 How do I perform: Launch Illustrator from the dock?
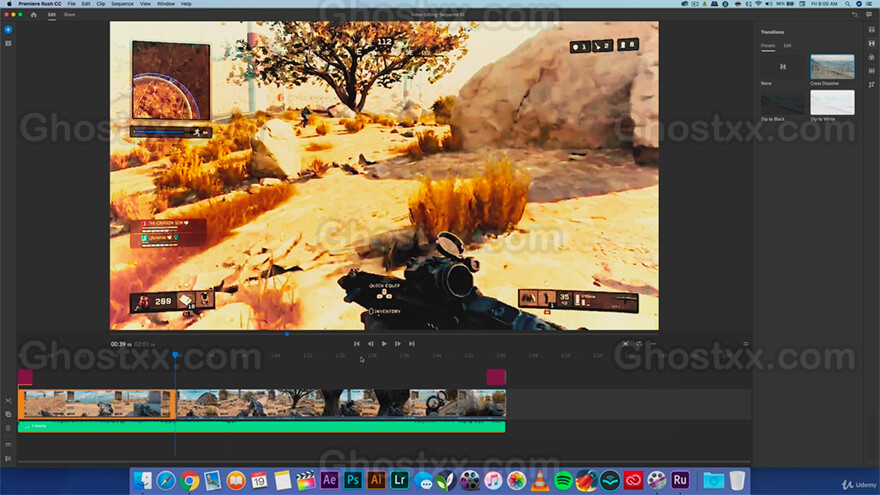[376, 480]
